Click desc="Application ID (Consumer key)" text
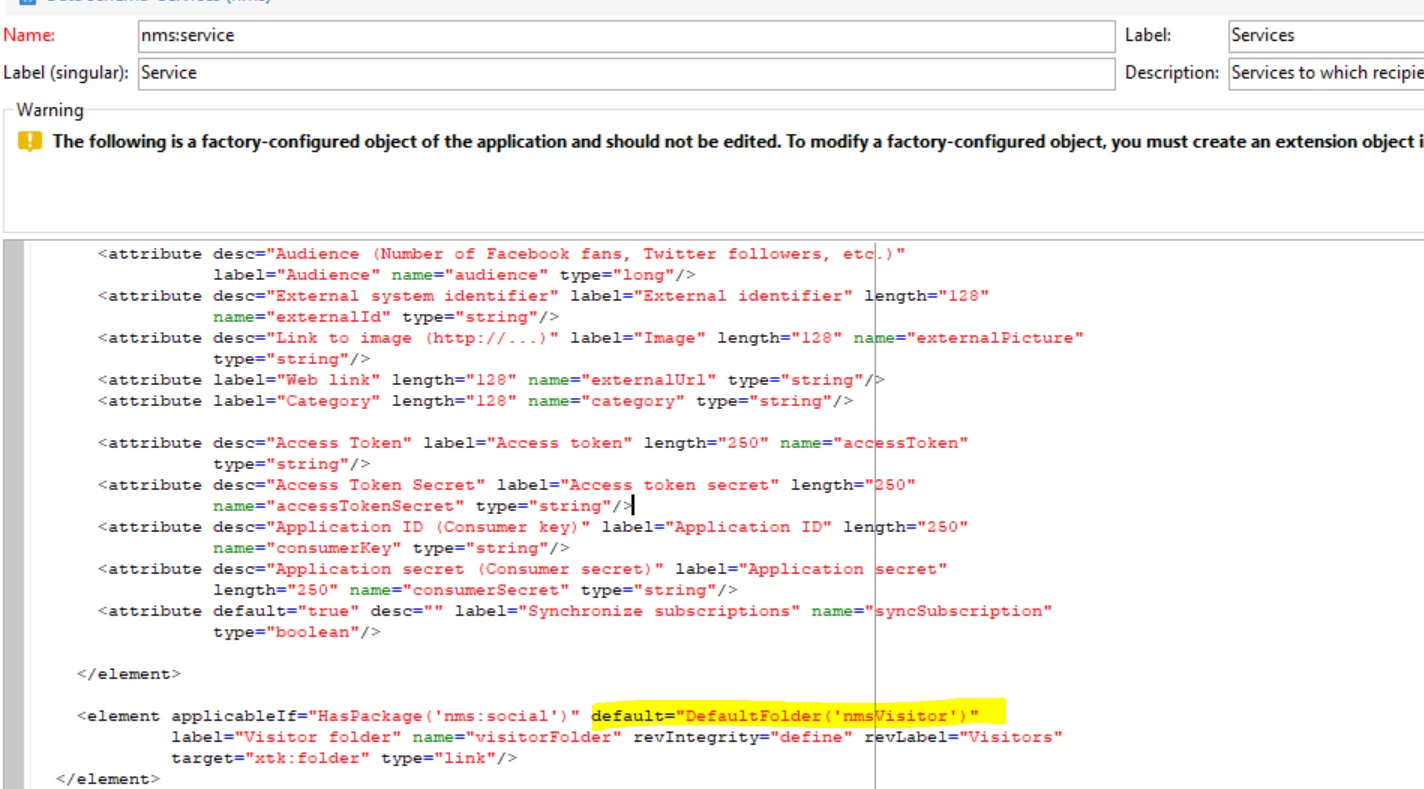This screenshot has height=789, width=1424. tap(402, 527)
